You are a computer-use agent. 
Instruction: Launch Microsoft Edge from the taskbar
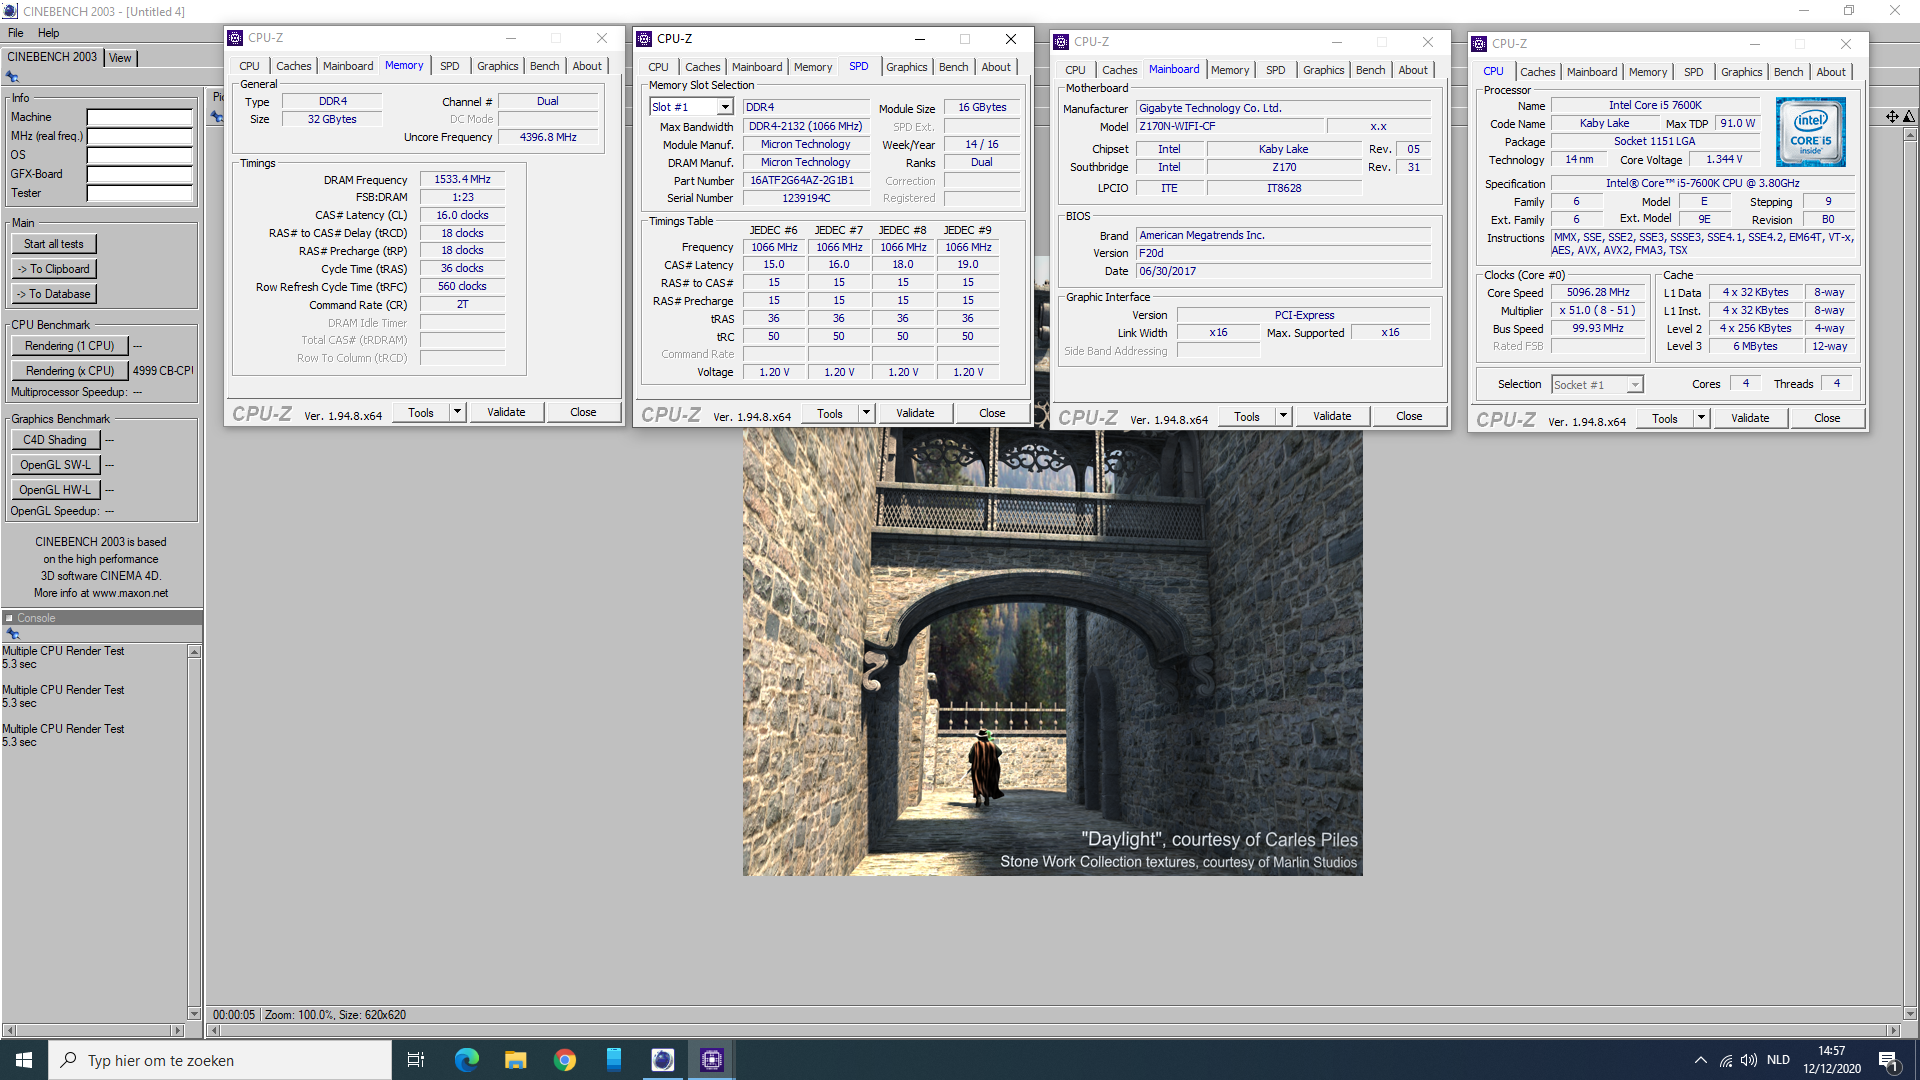pos(467,1060)
